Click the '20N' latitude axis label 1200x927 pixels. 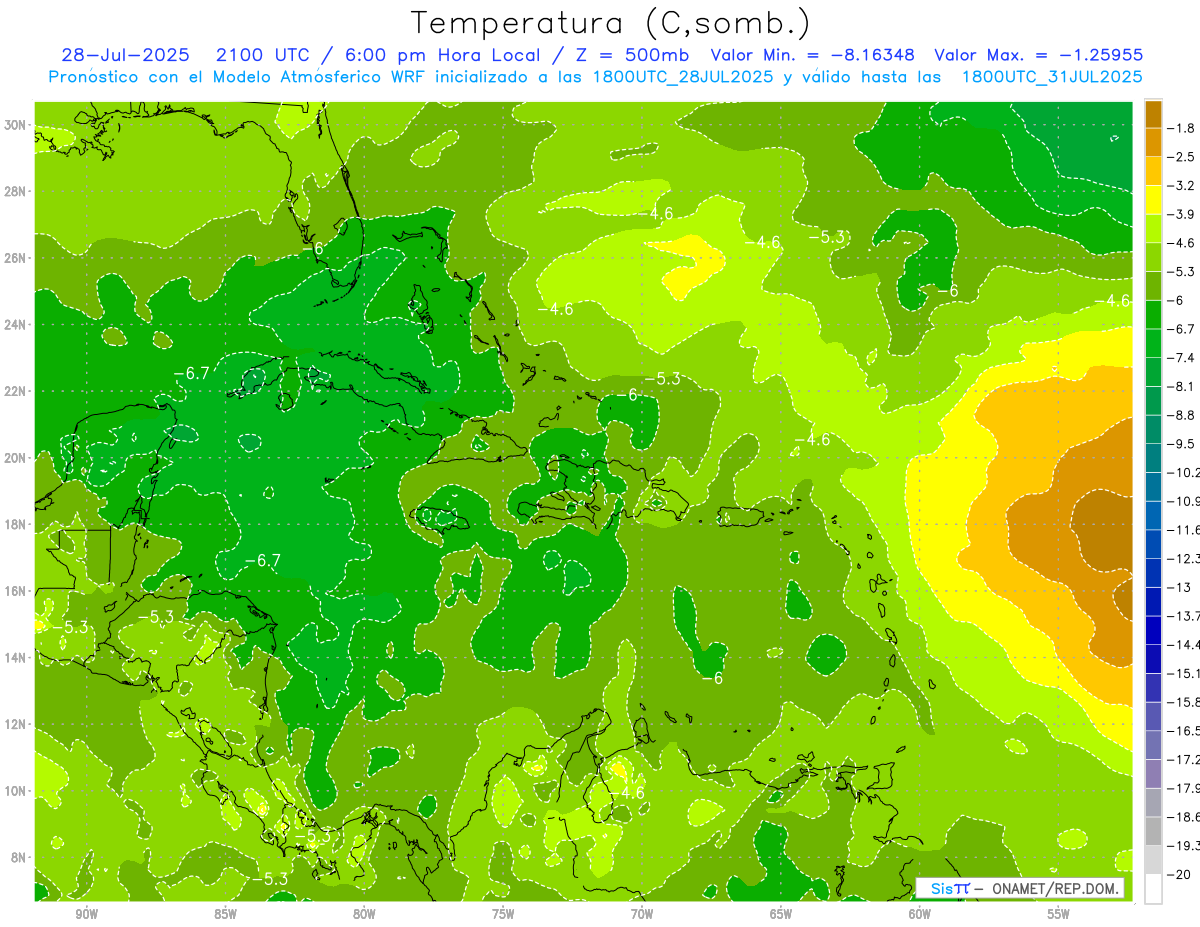pos(16,458)
